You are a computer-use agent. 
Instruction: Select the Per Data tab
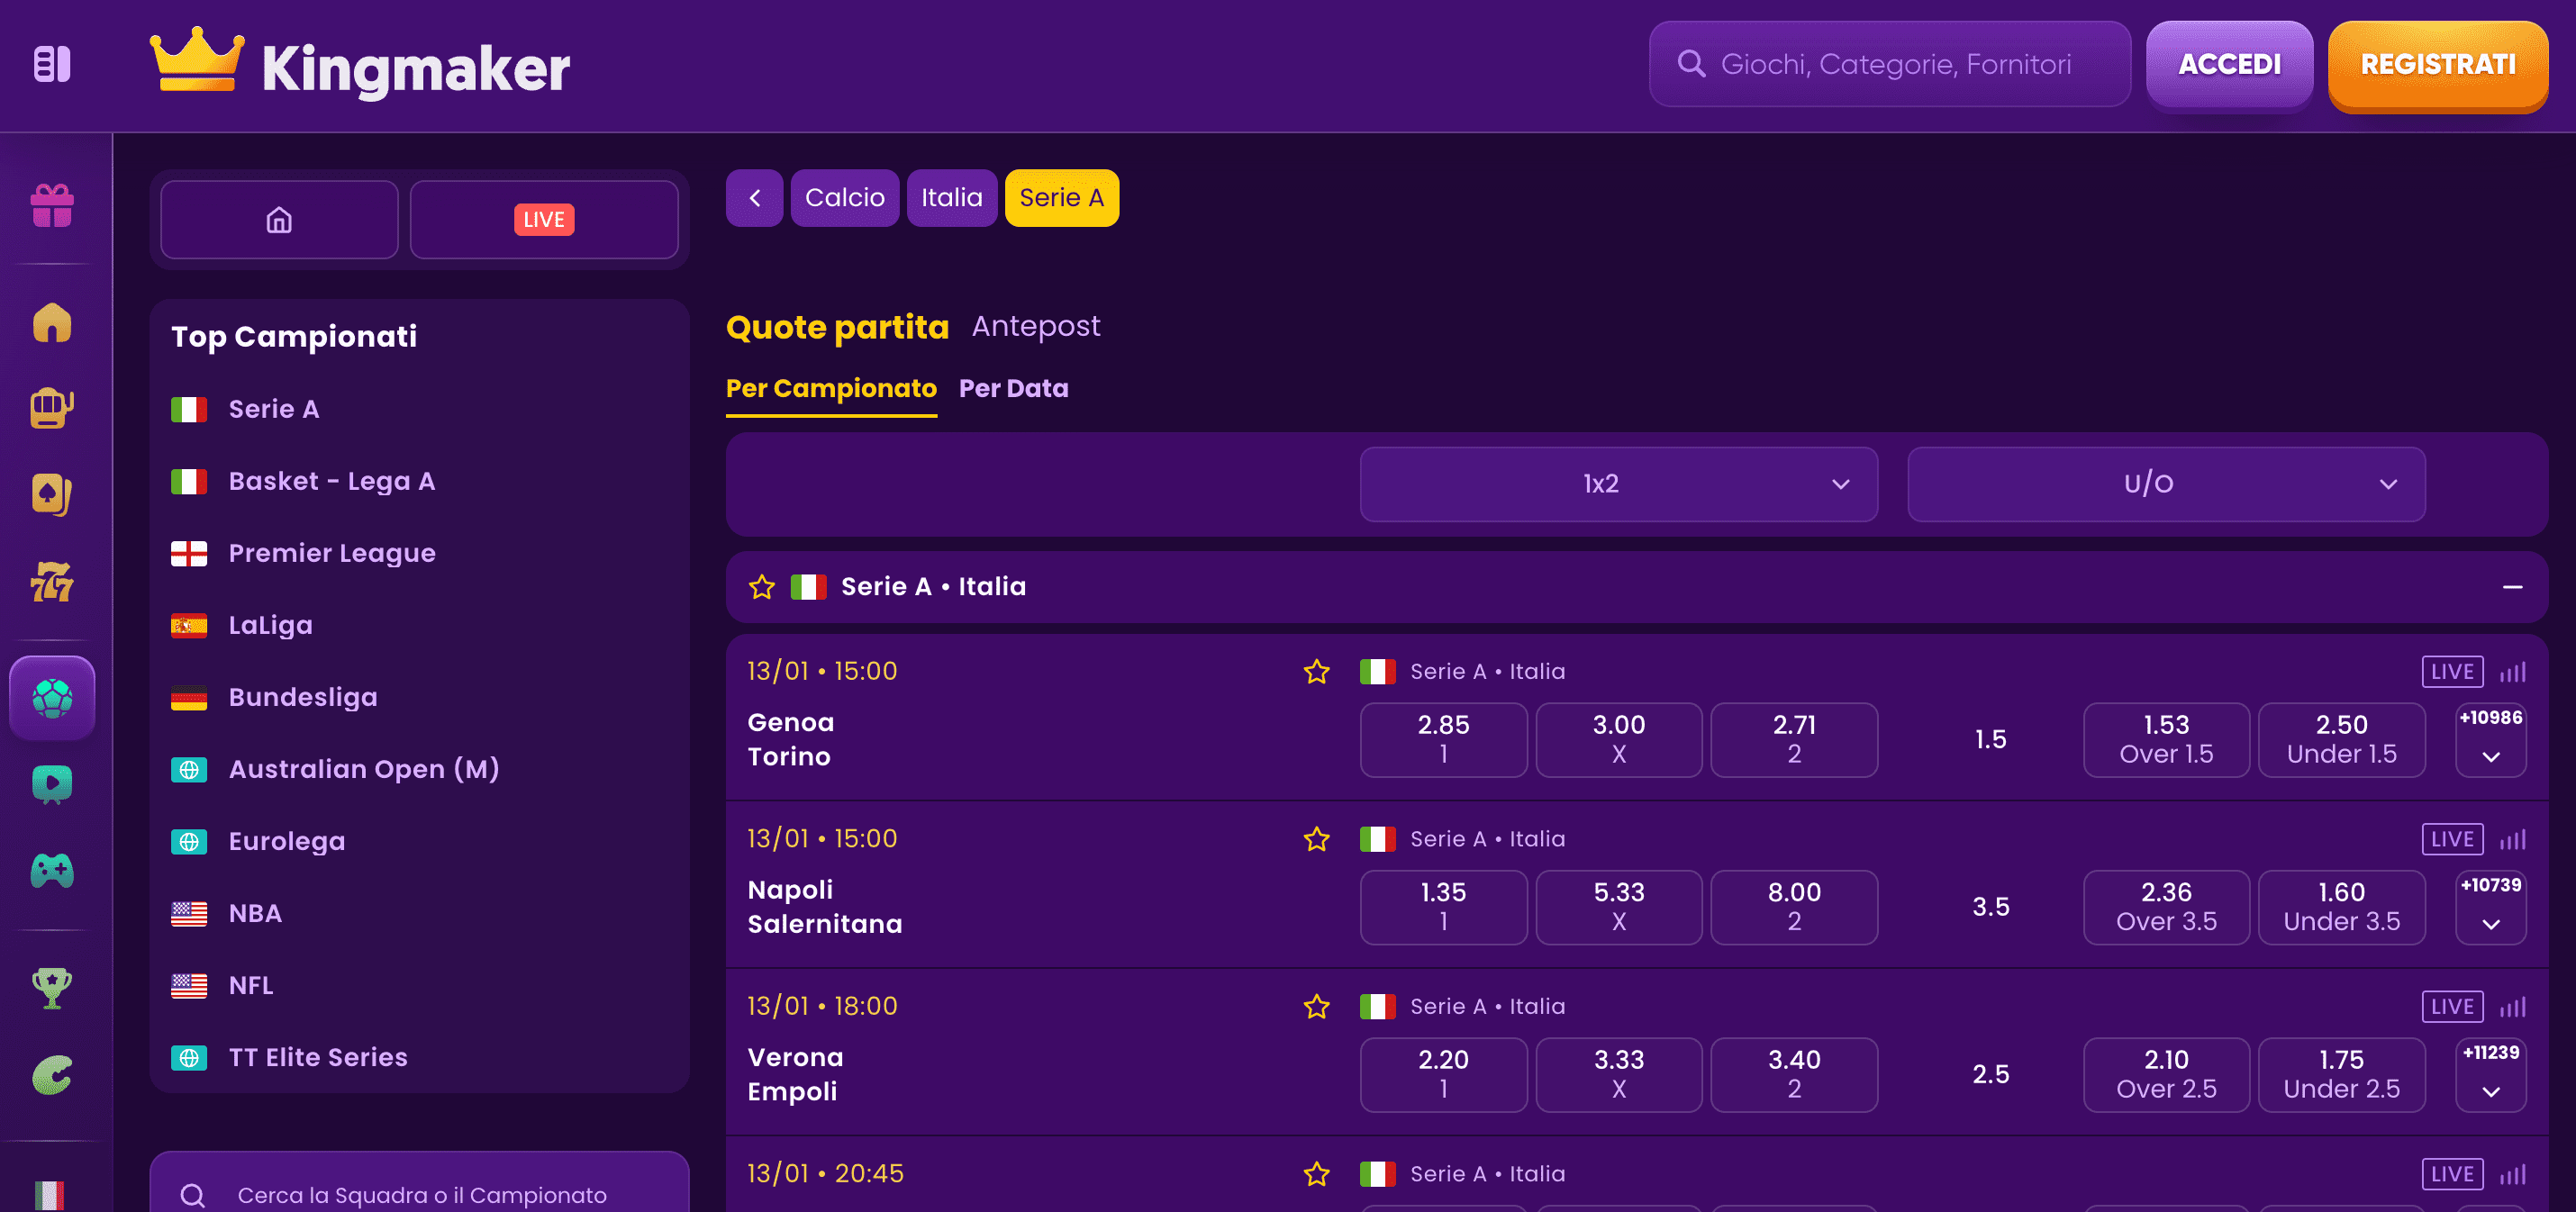1014,388
